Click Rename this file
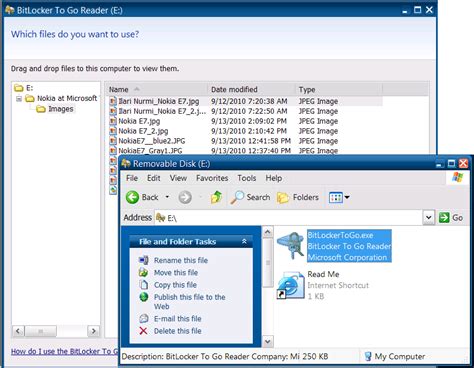The width and height of the screenshot is (474, 368). 181,260
